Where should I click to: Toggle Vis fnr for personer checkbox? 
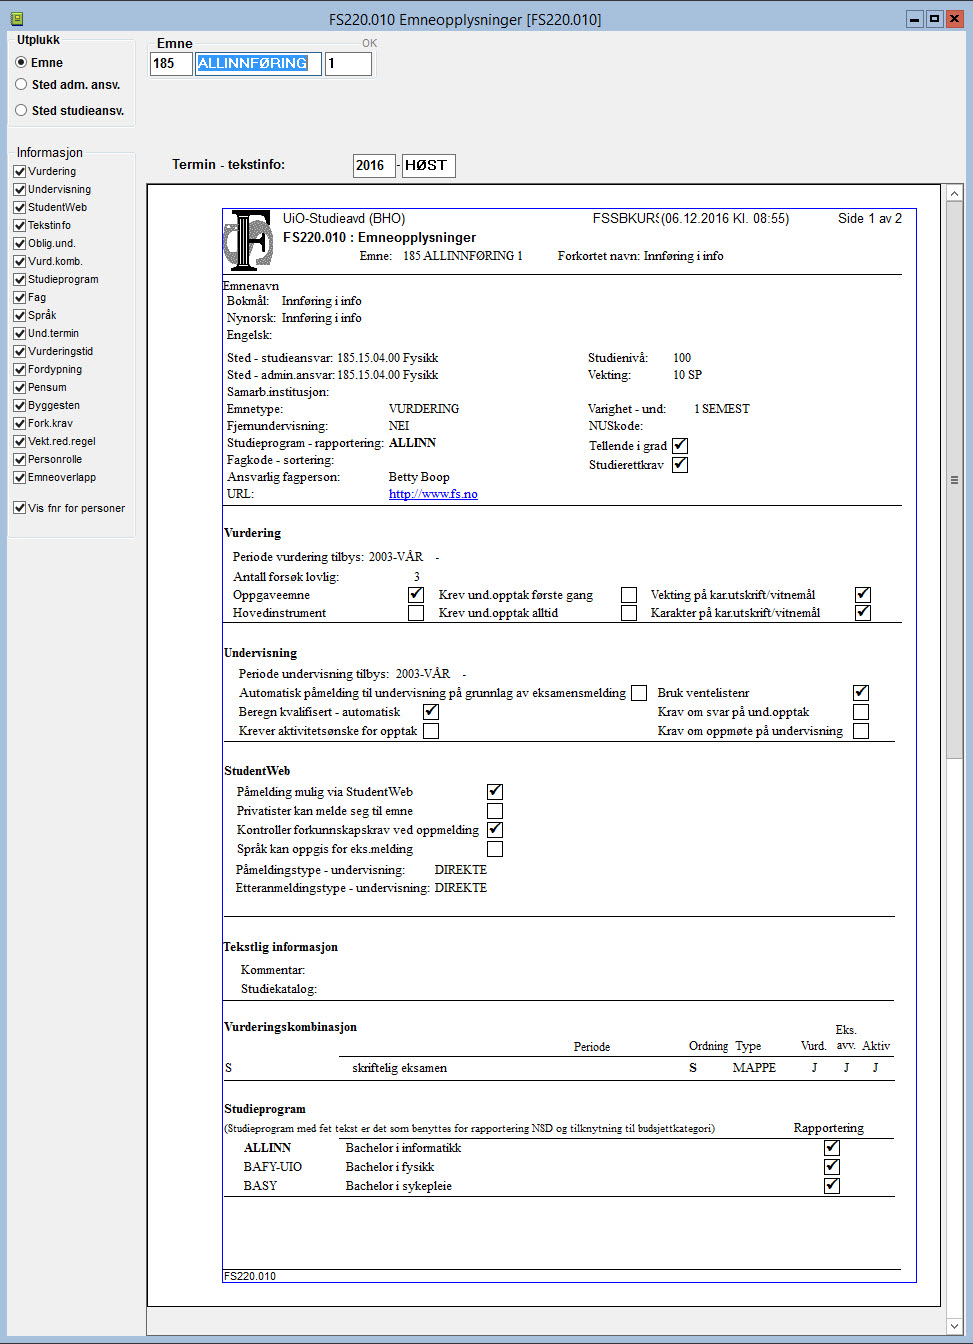[x=19, y=508]
